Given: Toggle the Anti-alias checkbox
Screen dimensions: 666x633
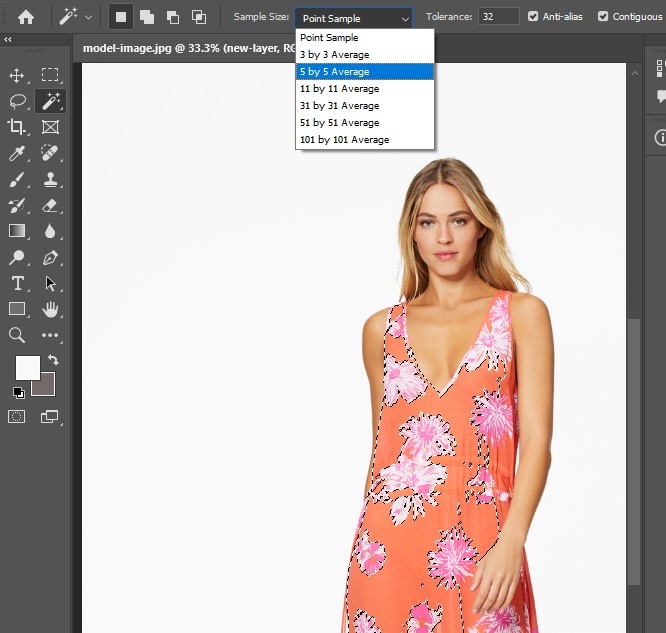Looking at the screenshot, I should click(533, 17).
